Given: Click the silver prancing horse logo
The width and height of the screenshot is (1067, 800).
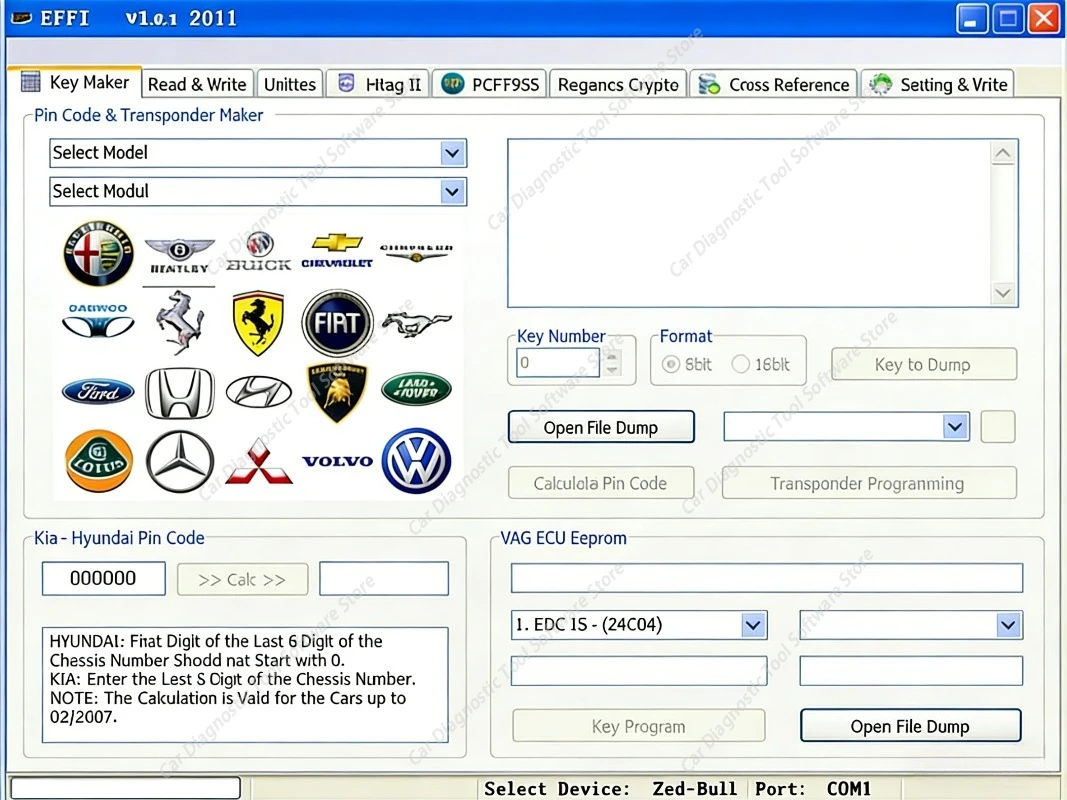Looking at the screenshot, I should coord(179,322).
